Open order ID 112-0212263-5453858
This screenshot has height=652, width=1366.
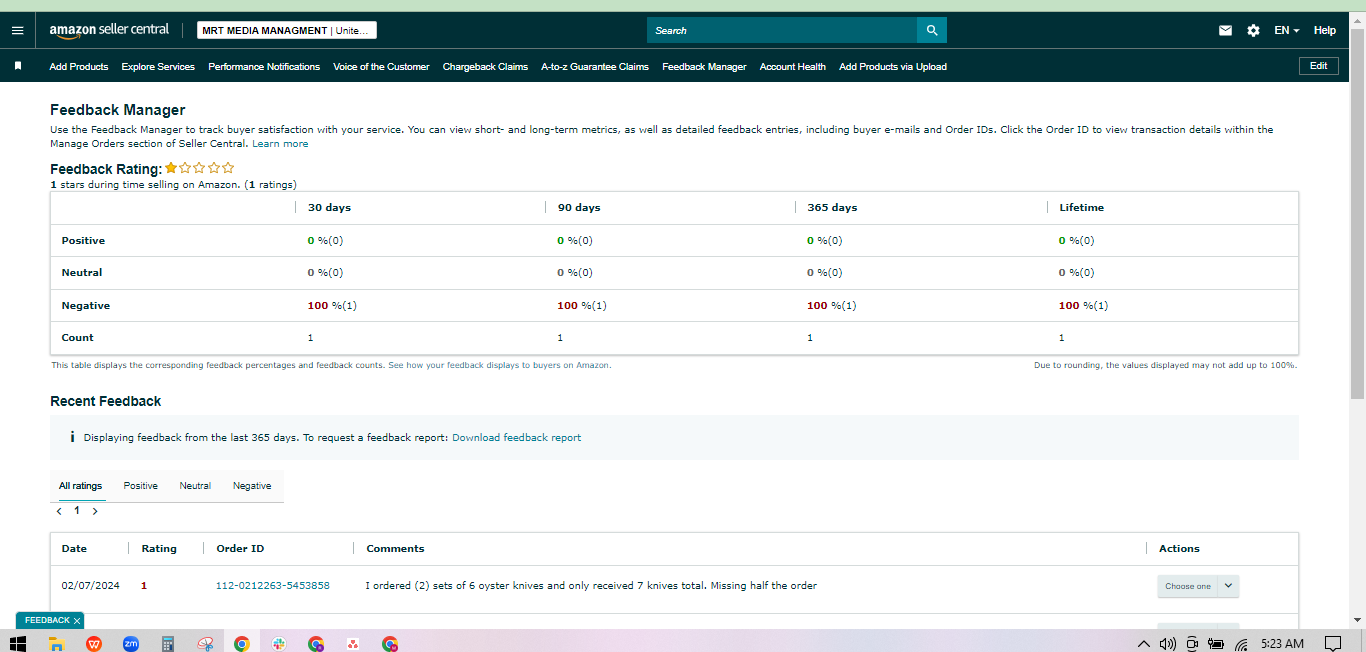point(273,585)
